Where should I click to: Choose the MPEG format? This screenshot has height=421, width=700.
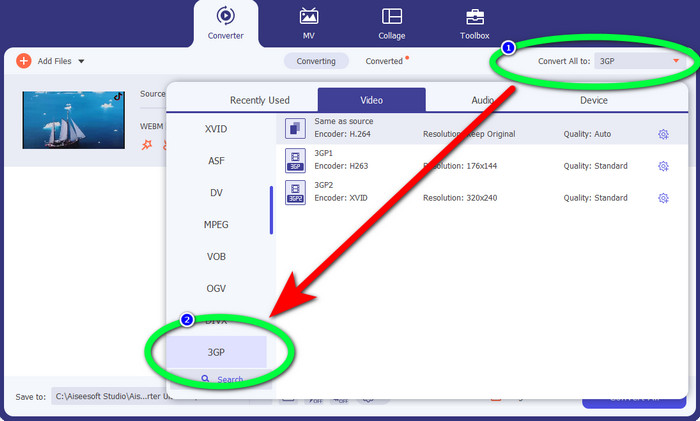(216, 225)
